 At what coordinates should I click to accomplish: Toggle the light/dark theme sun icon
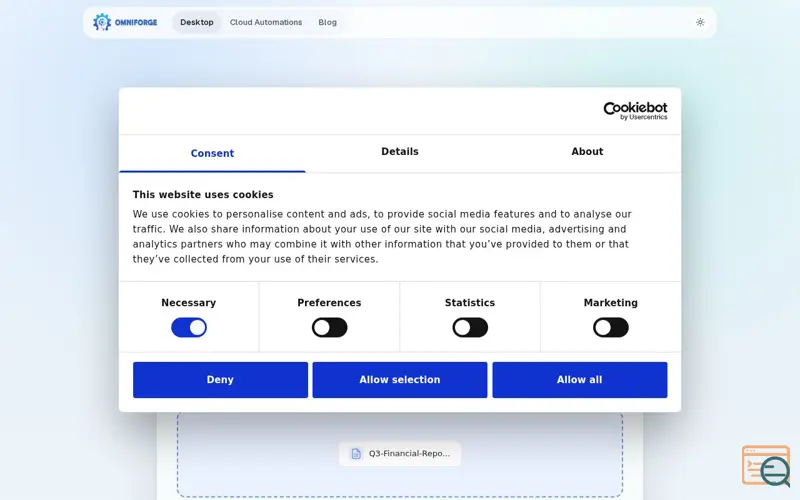click(x=700, y=22)
